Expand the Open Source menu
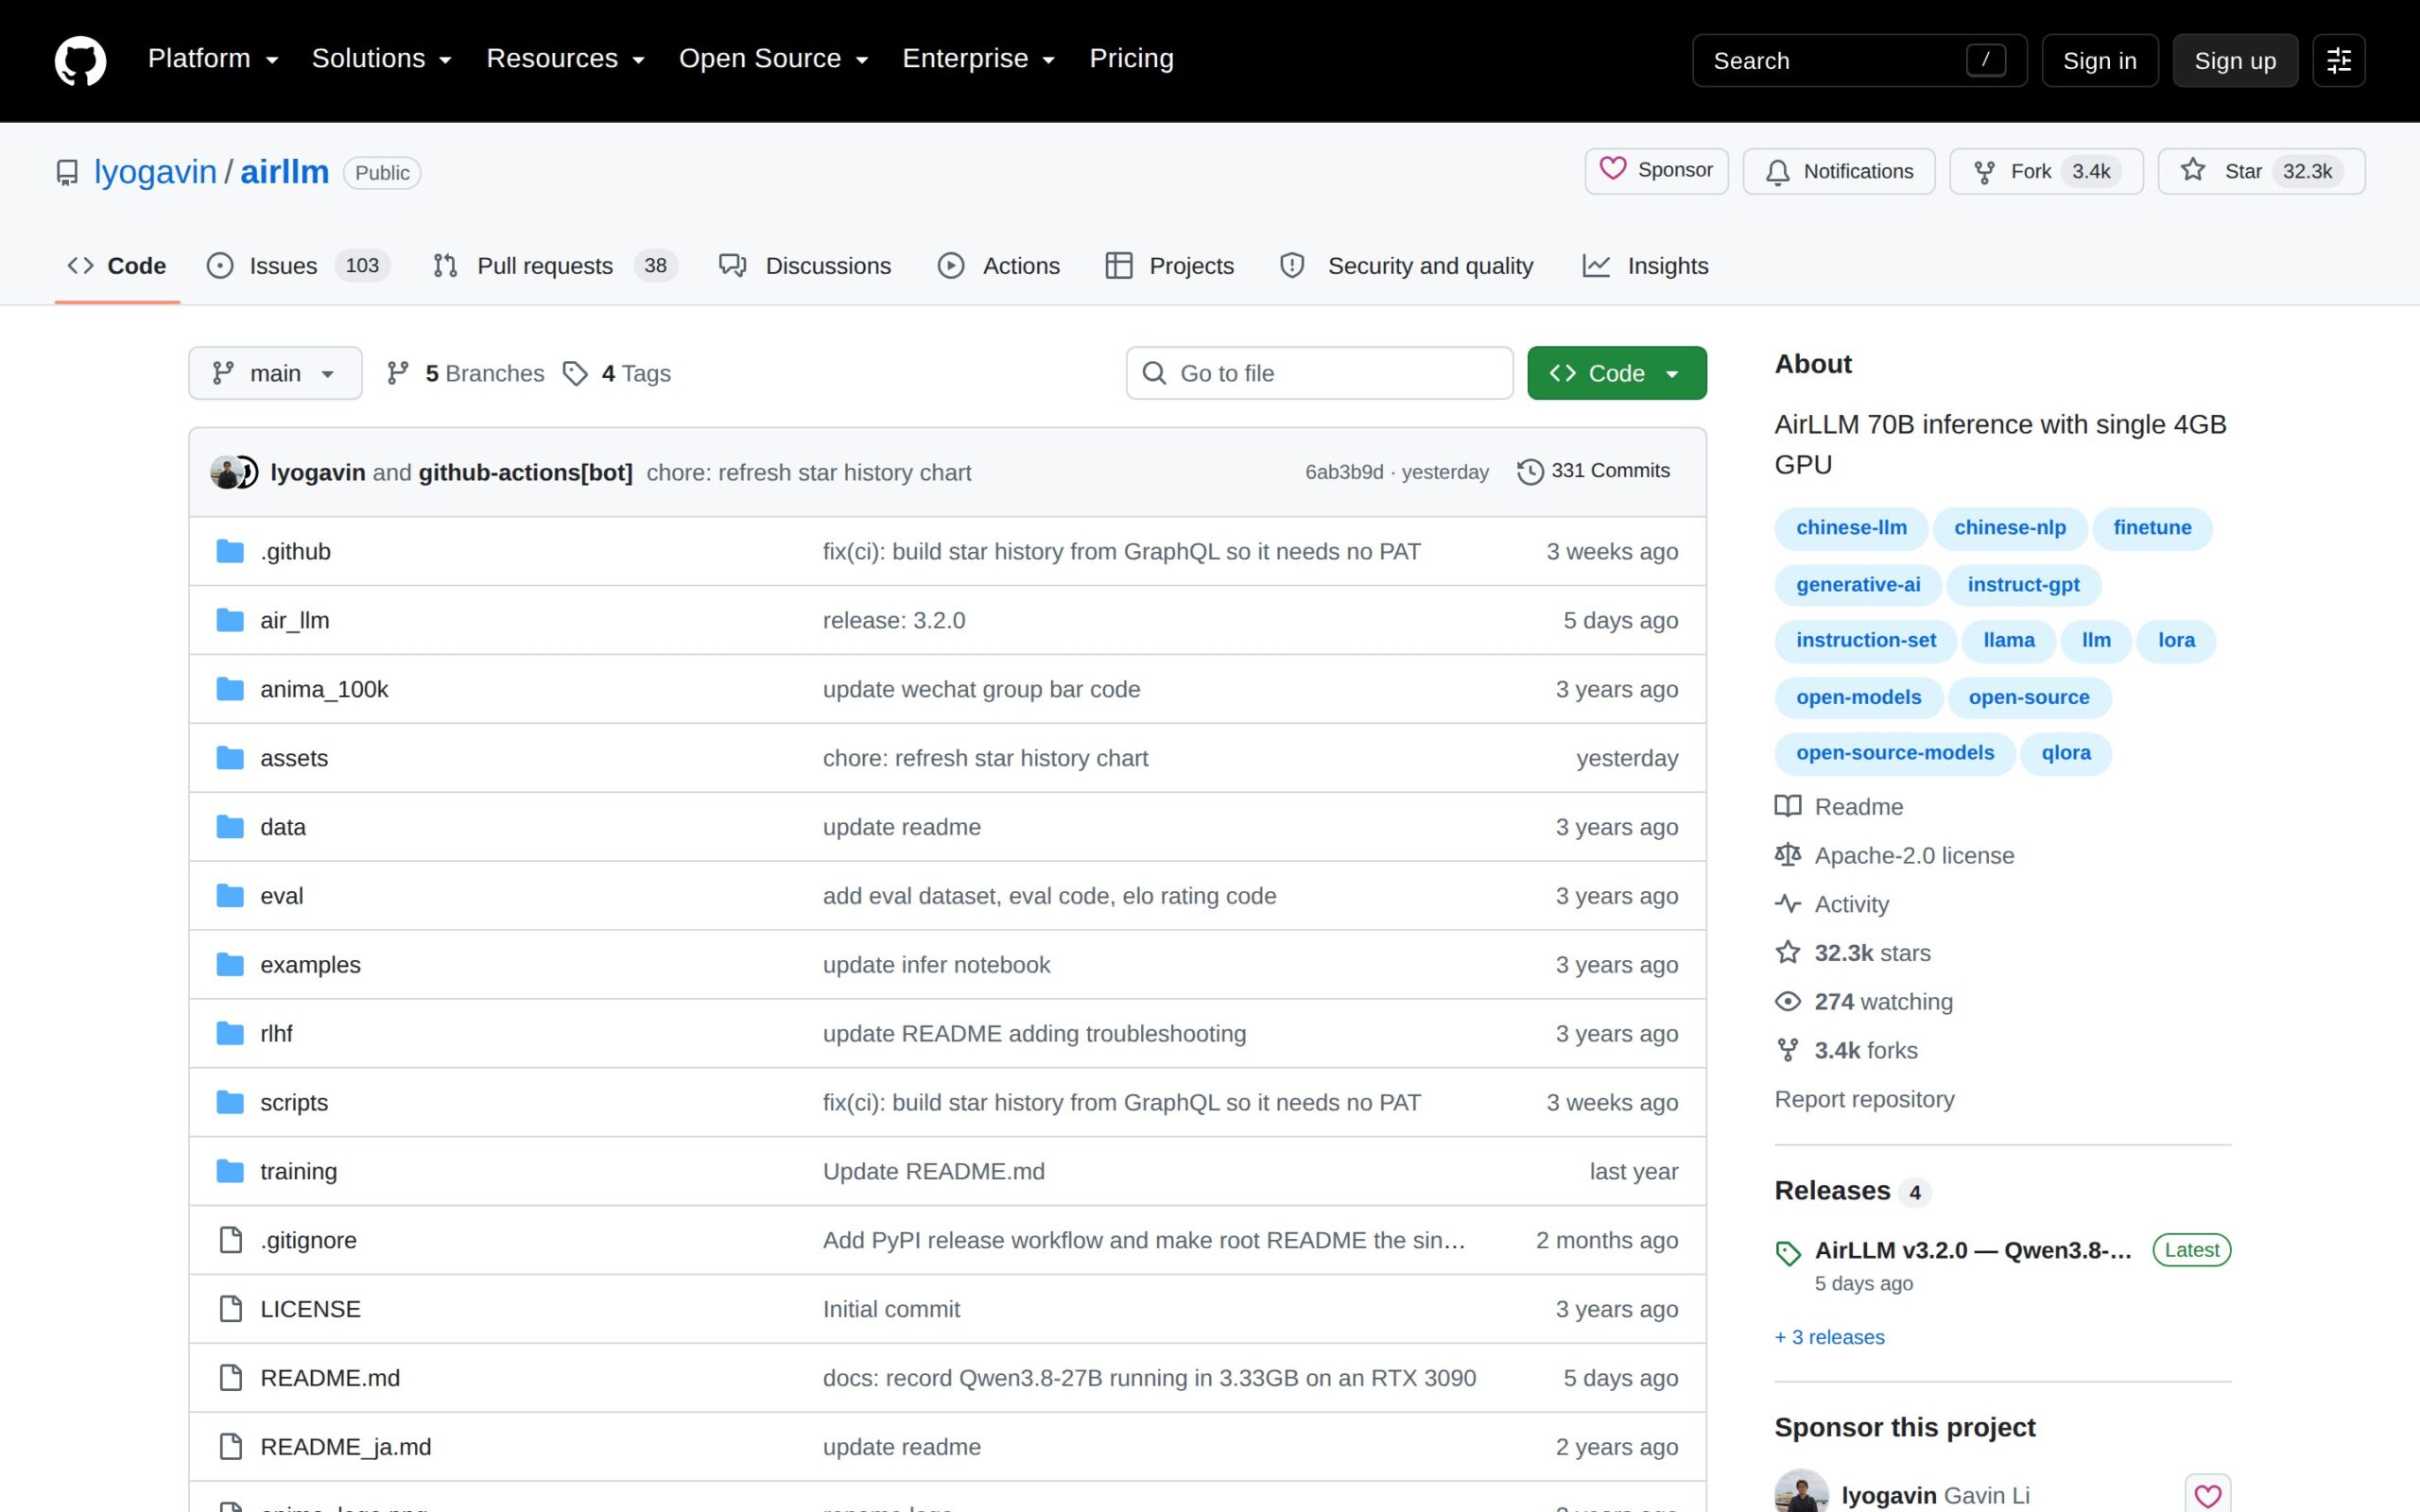Viewport: 2420px width, 1512px height. tap(773, 59)
